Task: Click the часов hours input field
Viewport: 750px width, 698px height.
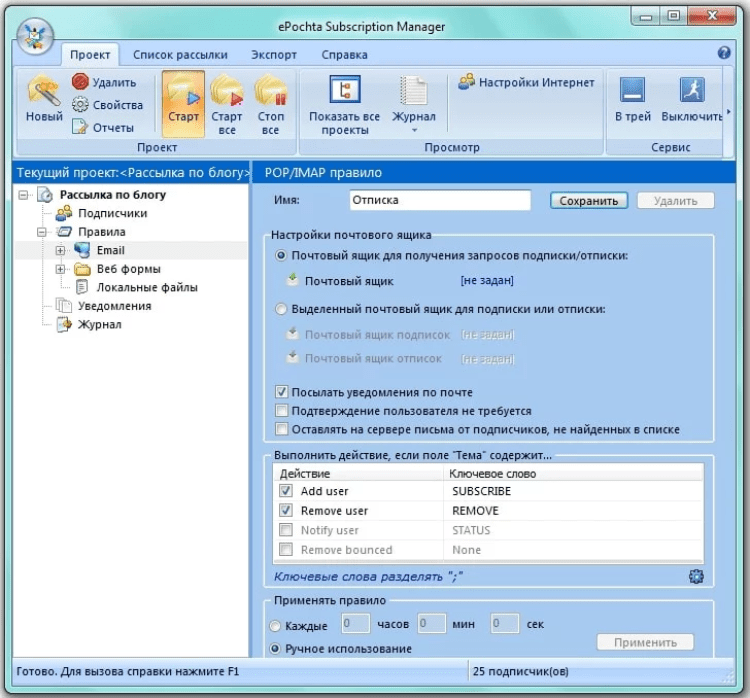Action: tap(355, 623)
